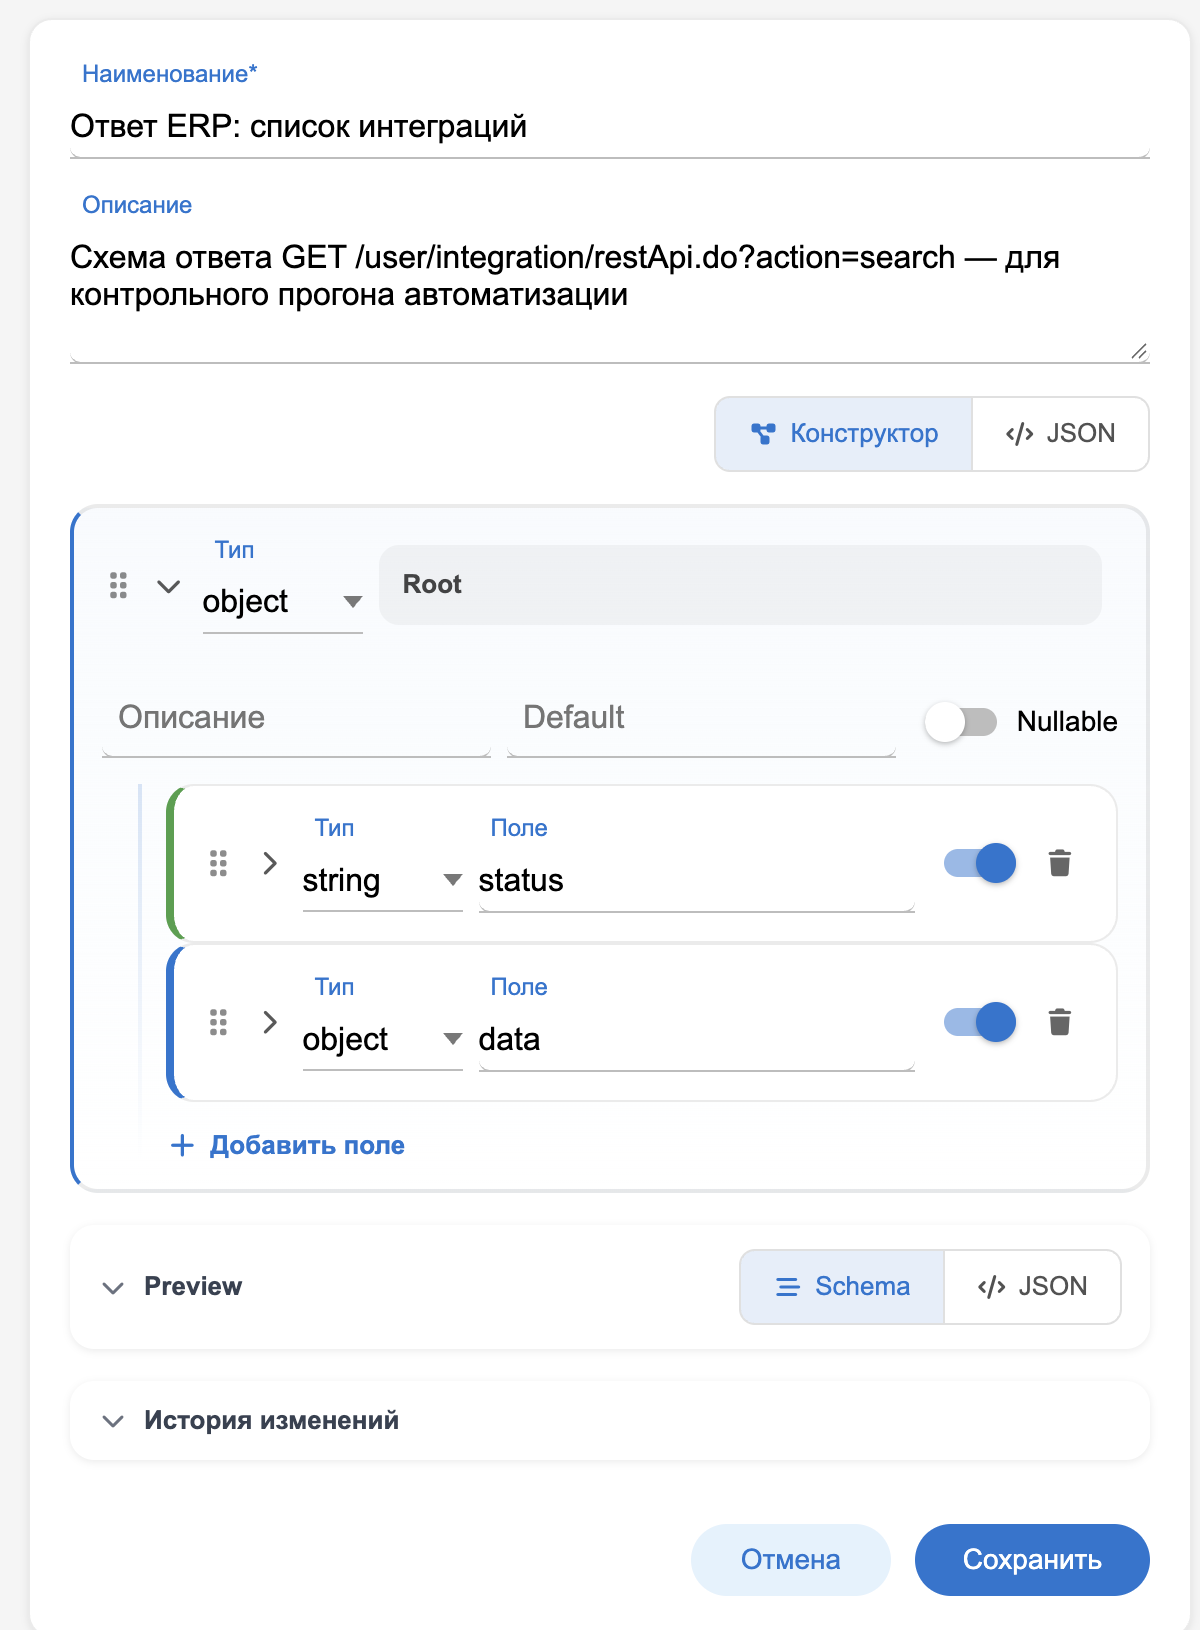Select the Schema preview tab
1200x1630 pixels.
[x=842, y=1287]
